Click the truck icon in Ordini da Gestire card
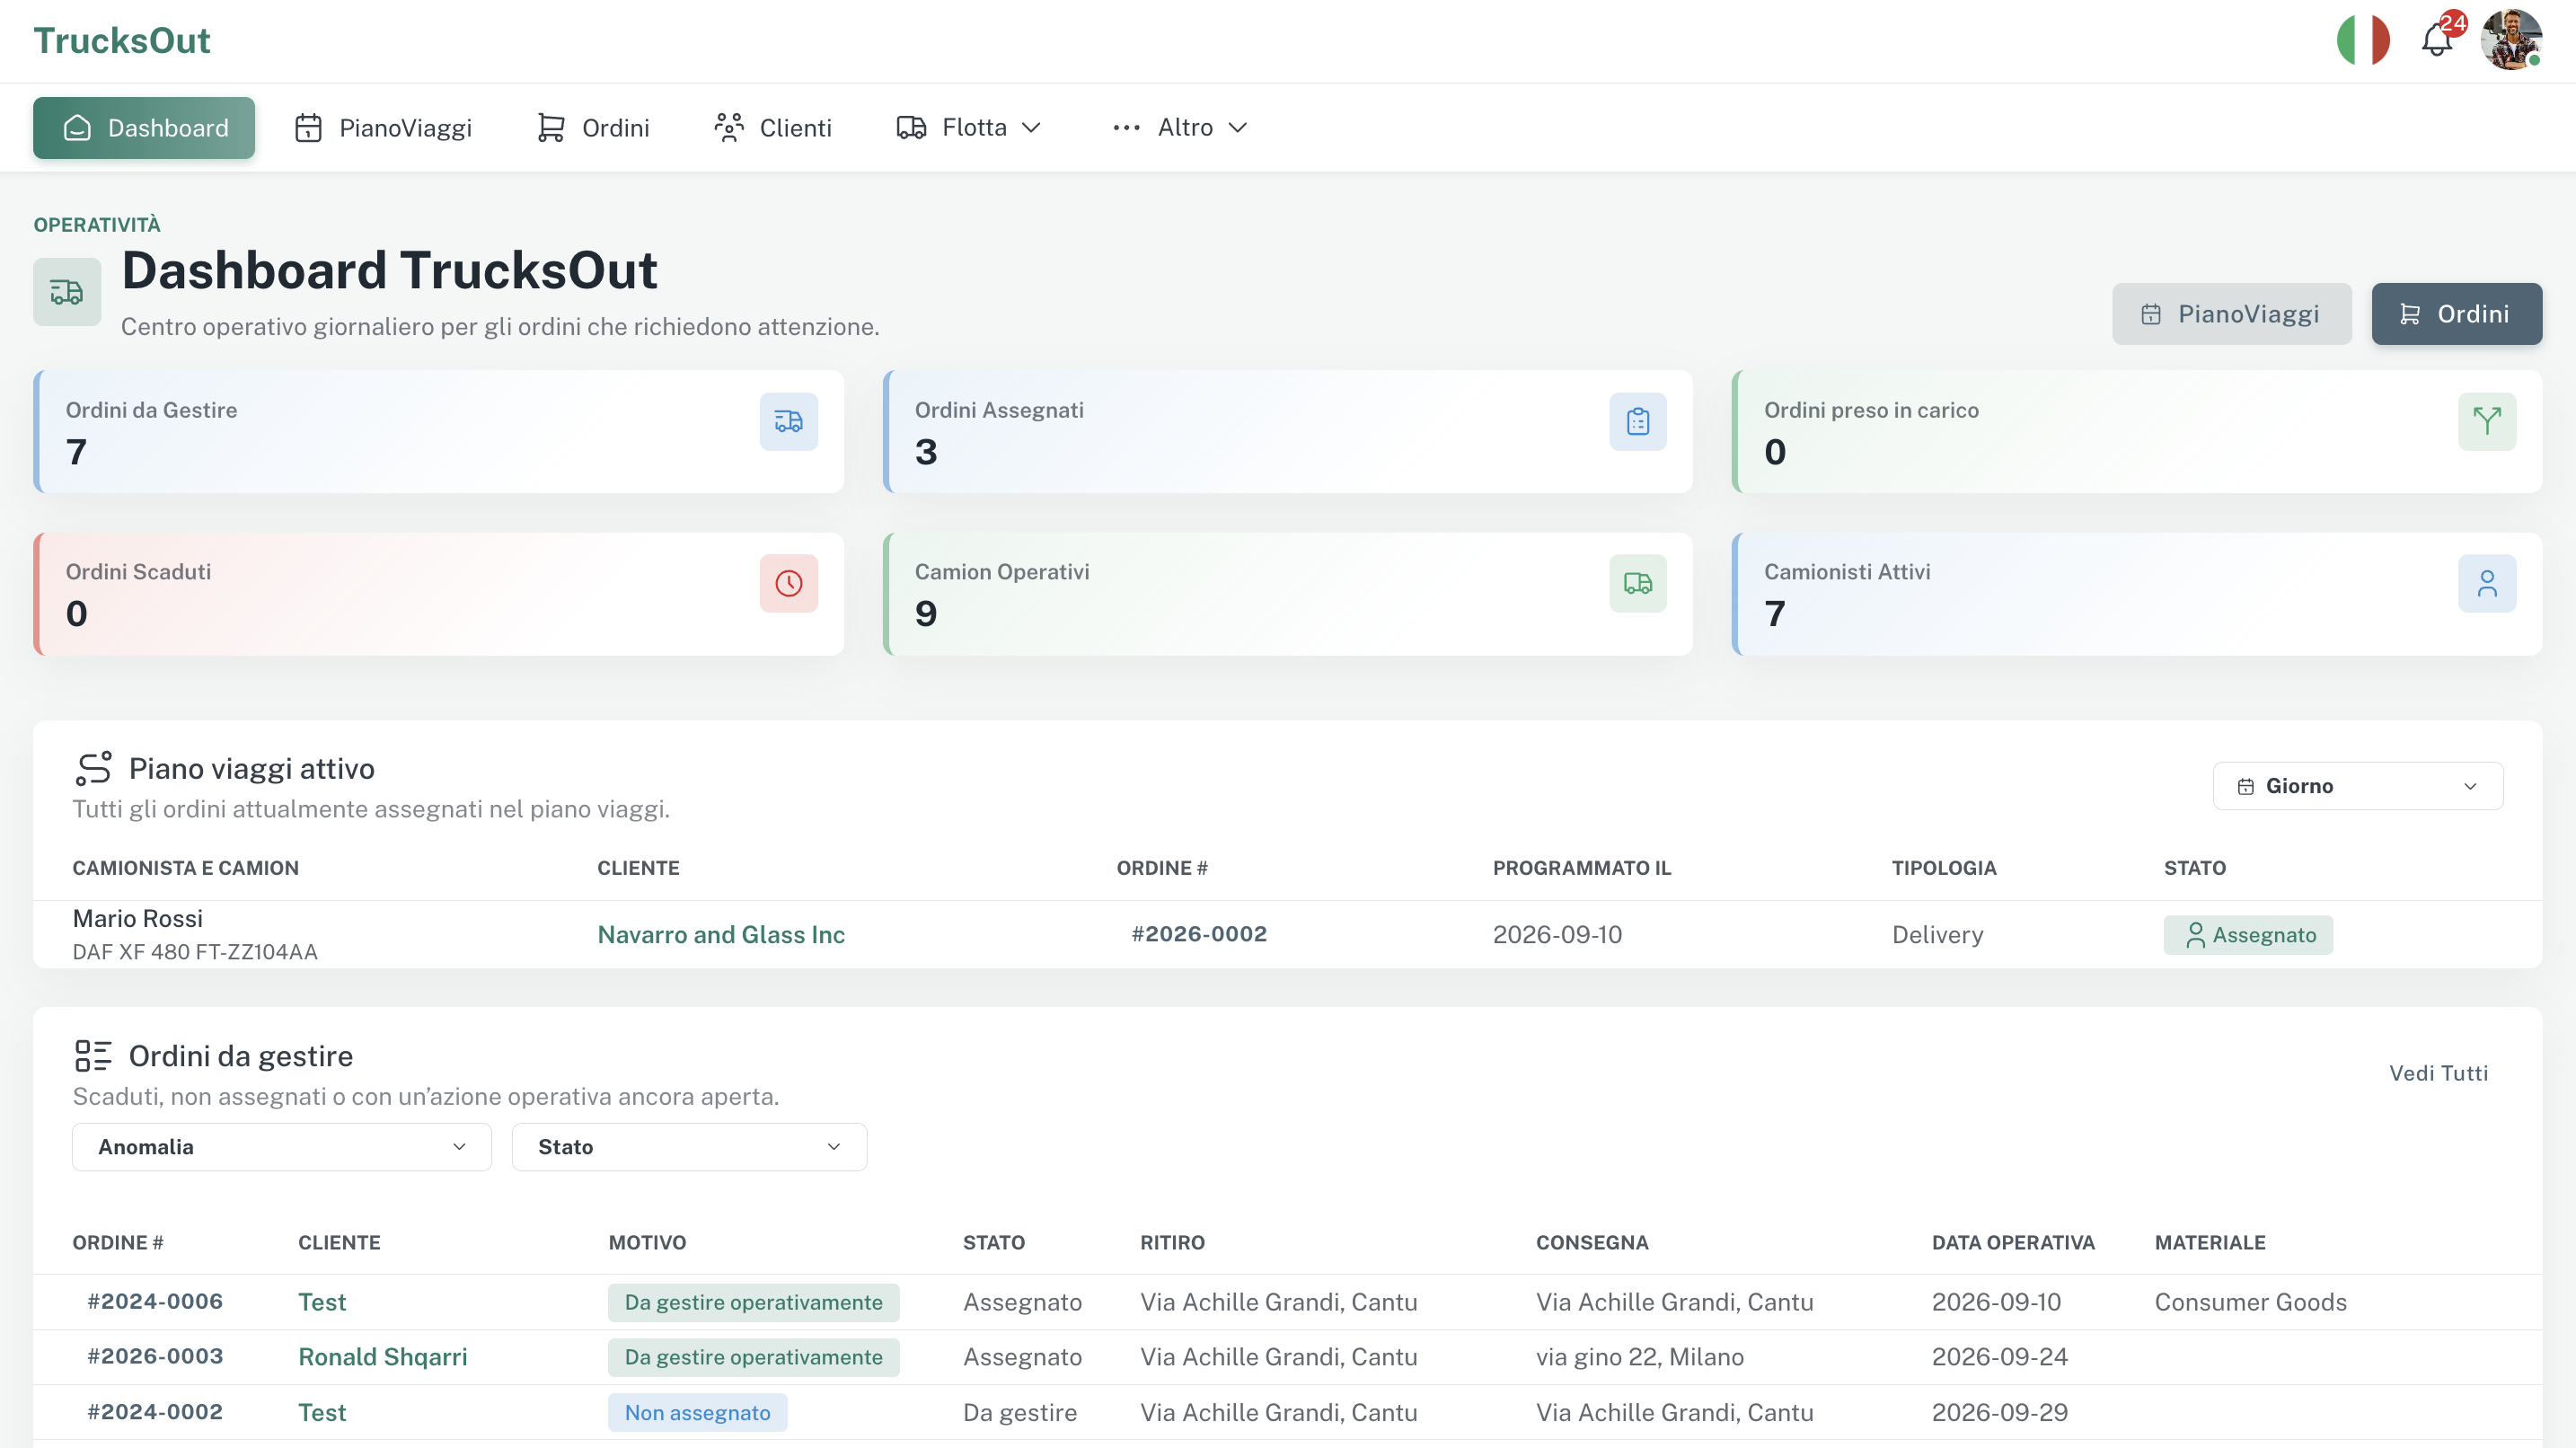The image size is (2576, 1448). coord(788,422)
